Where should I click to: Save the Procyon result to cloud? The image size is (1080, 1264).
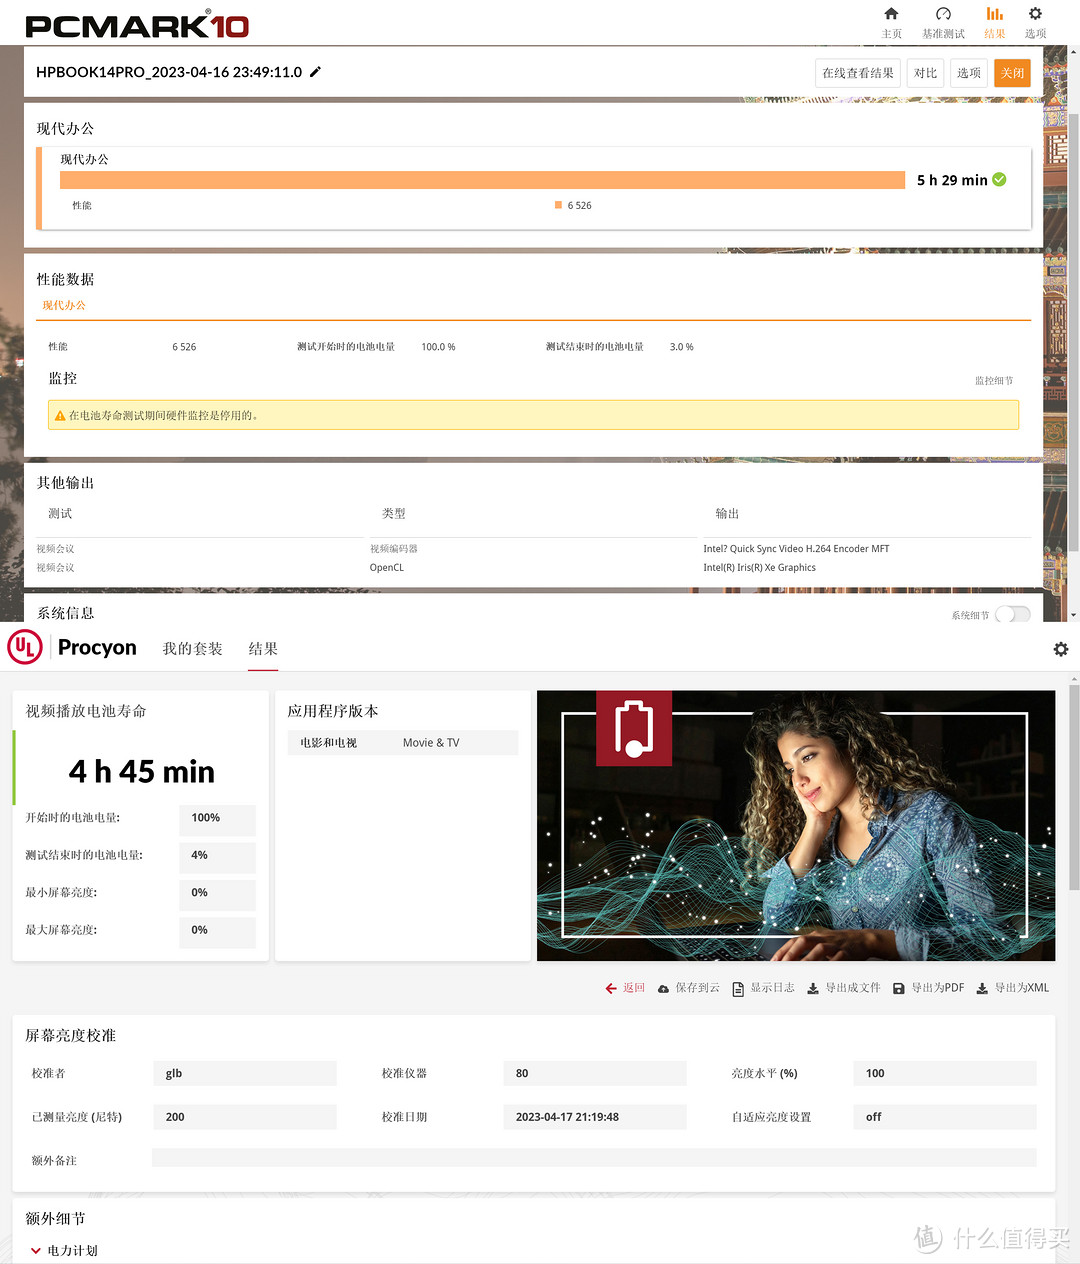pos(688,988)
